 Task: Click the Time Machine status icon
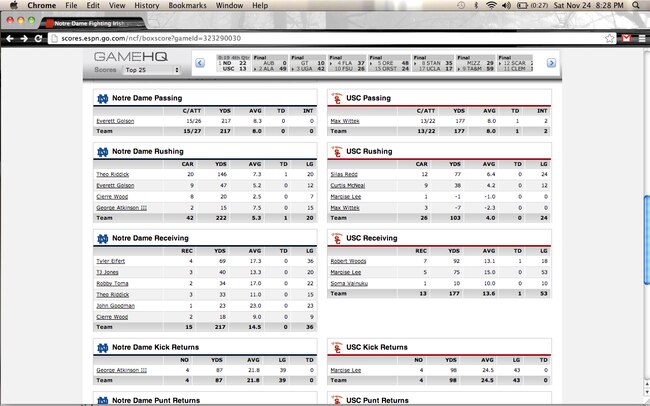(x=461, y=5)
